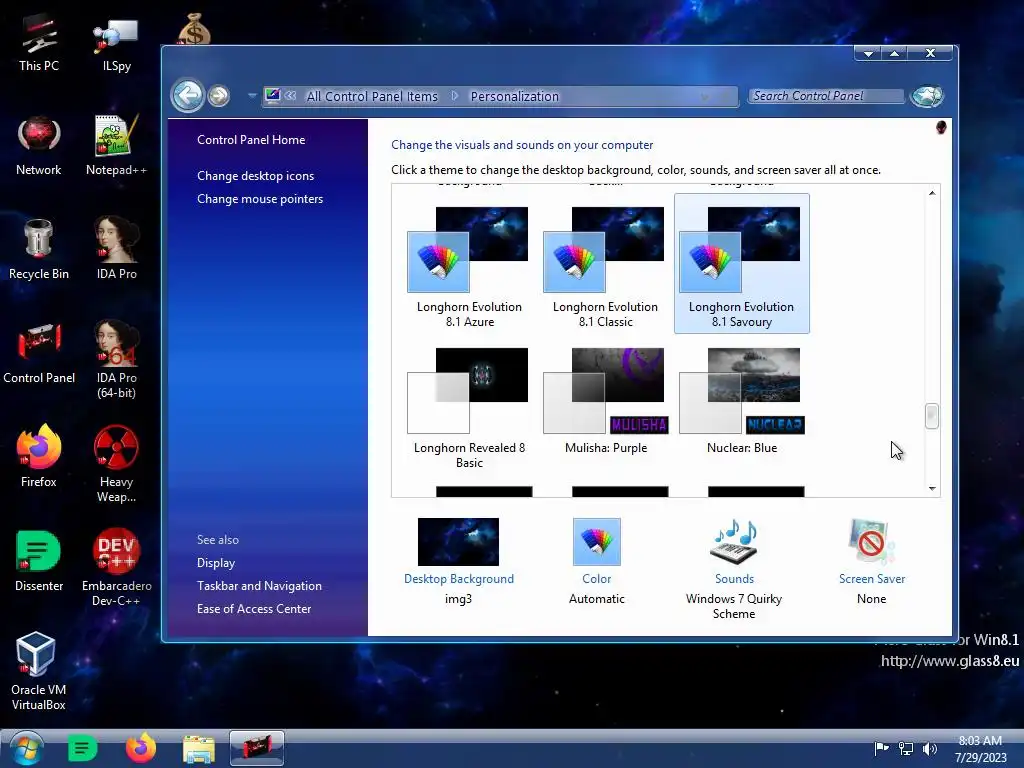
Task: Open the Recycle Bin
Action: [39, 250]
